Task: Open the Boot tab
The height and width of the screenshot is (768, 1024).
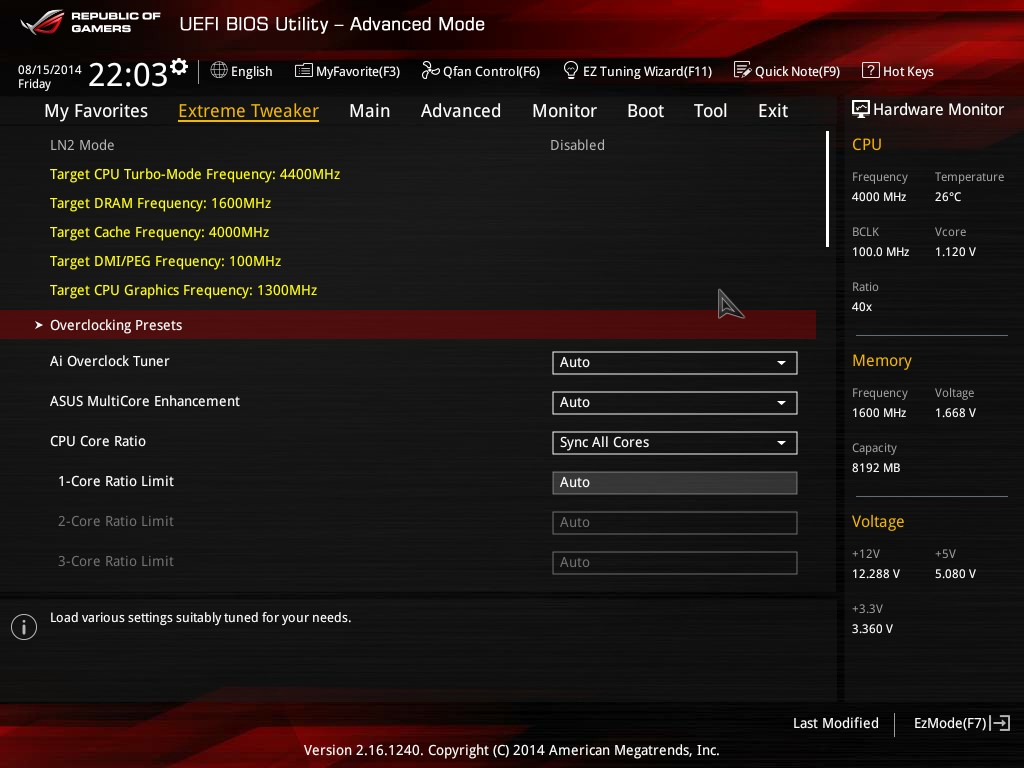Action: pos(645,111)
